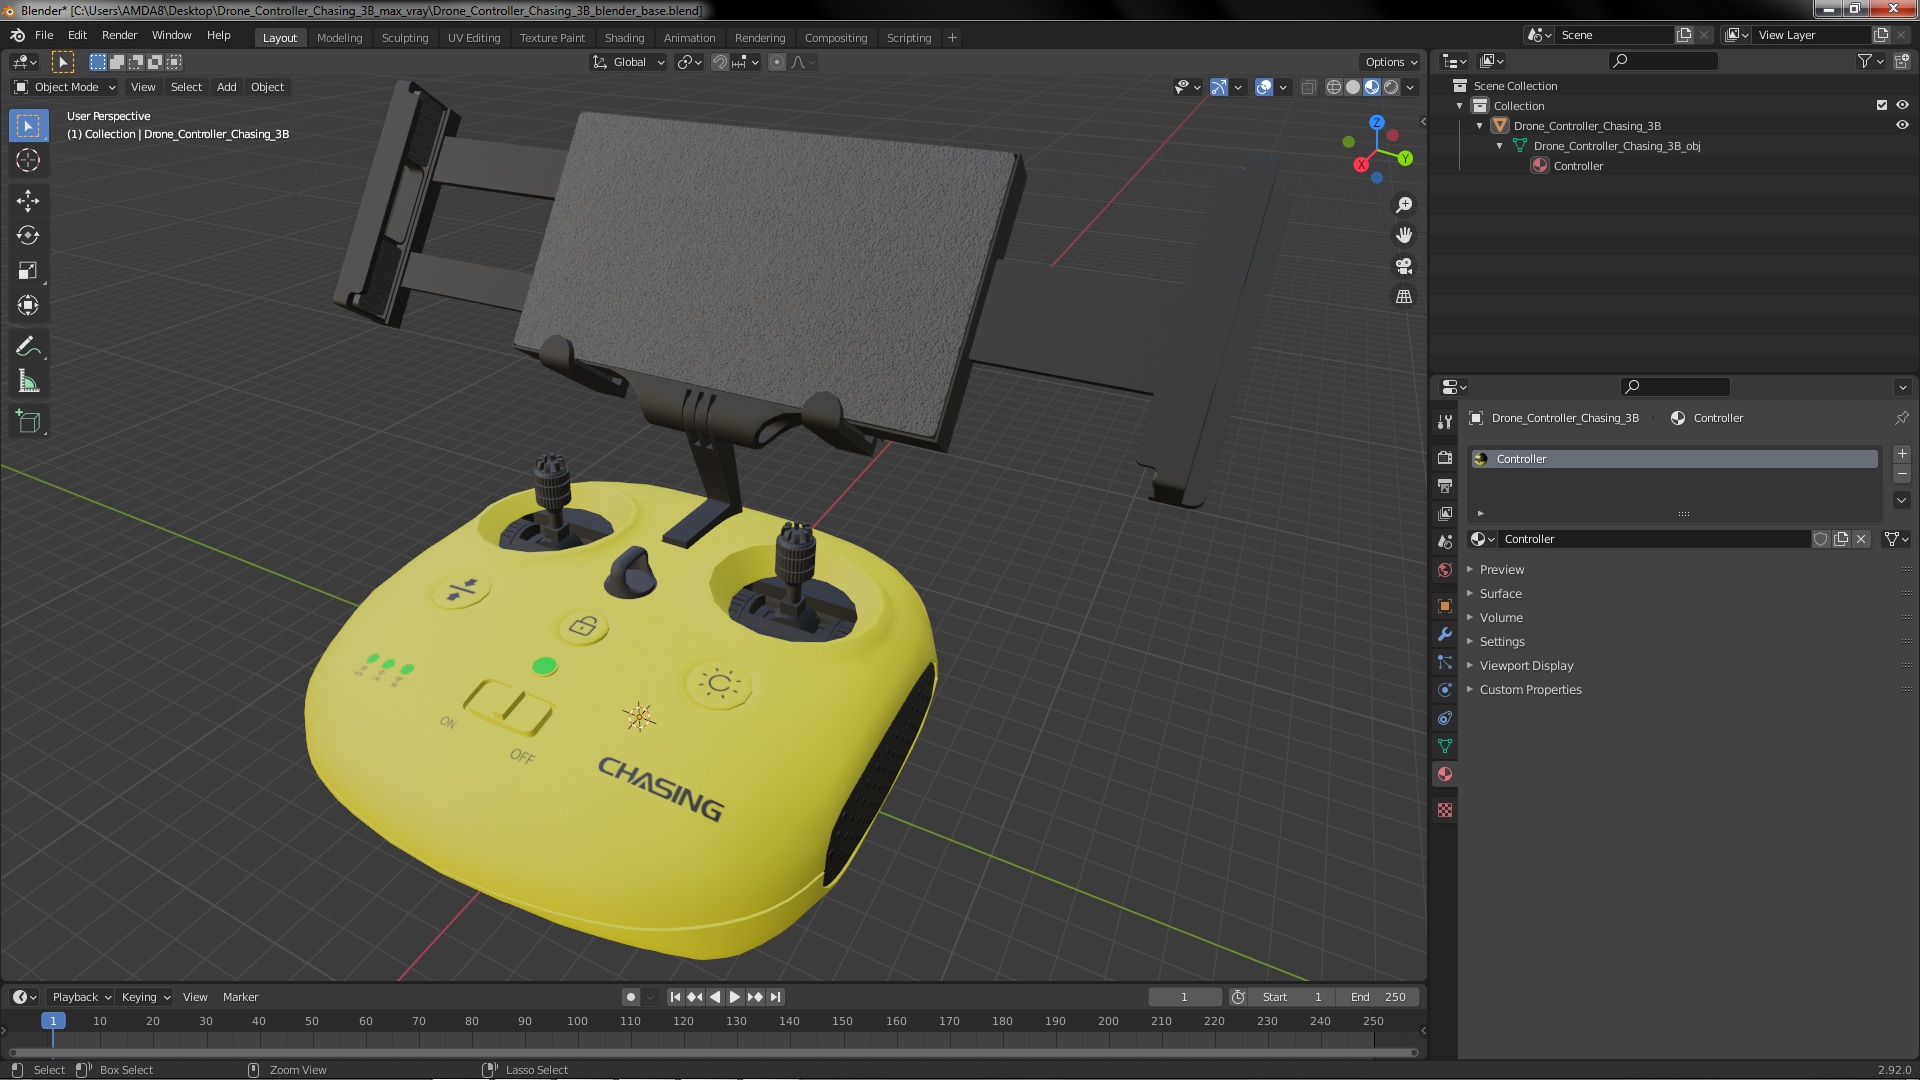Hide Drone_Controller_Chasing_3B object in outliner
This screenshot has height=1080, width=1920.
point(1902,125)
